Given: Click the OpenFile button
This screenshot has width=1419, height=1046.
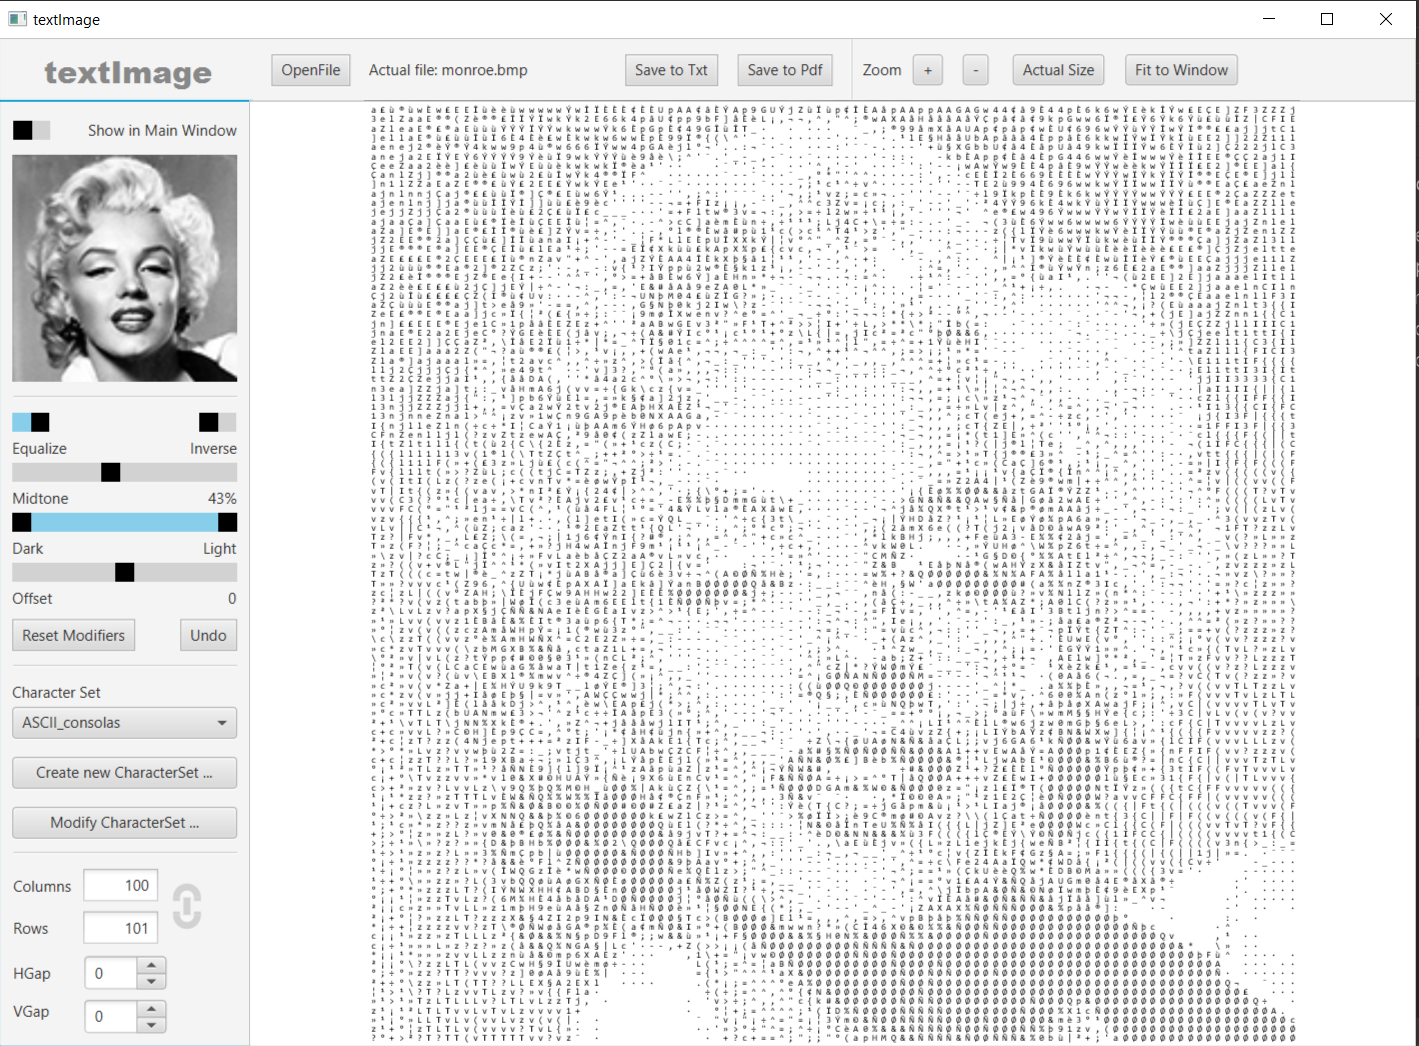Looking at the screenshot, I should [x=311, y=70].
